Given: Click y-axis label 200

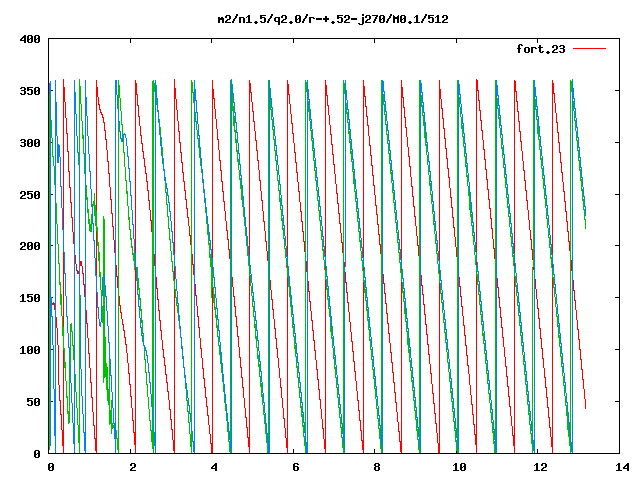Looking at the screenshot, I should pyautogui.click(x=30, y=246).
